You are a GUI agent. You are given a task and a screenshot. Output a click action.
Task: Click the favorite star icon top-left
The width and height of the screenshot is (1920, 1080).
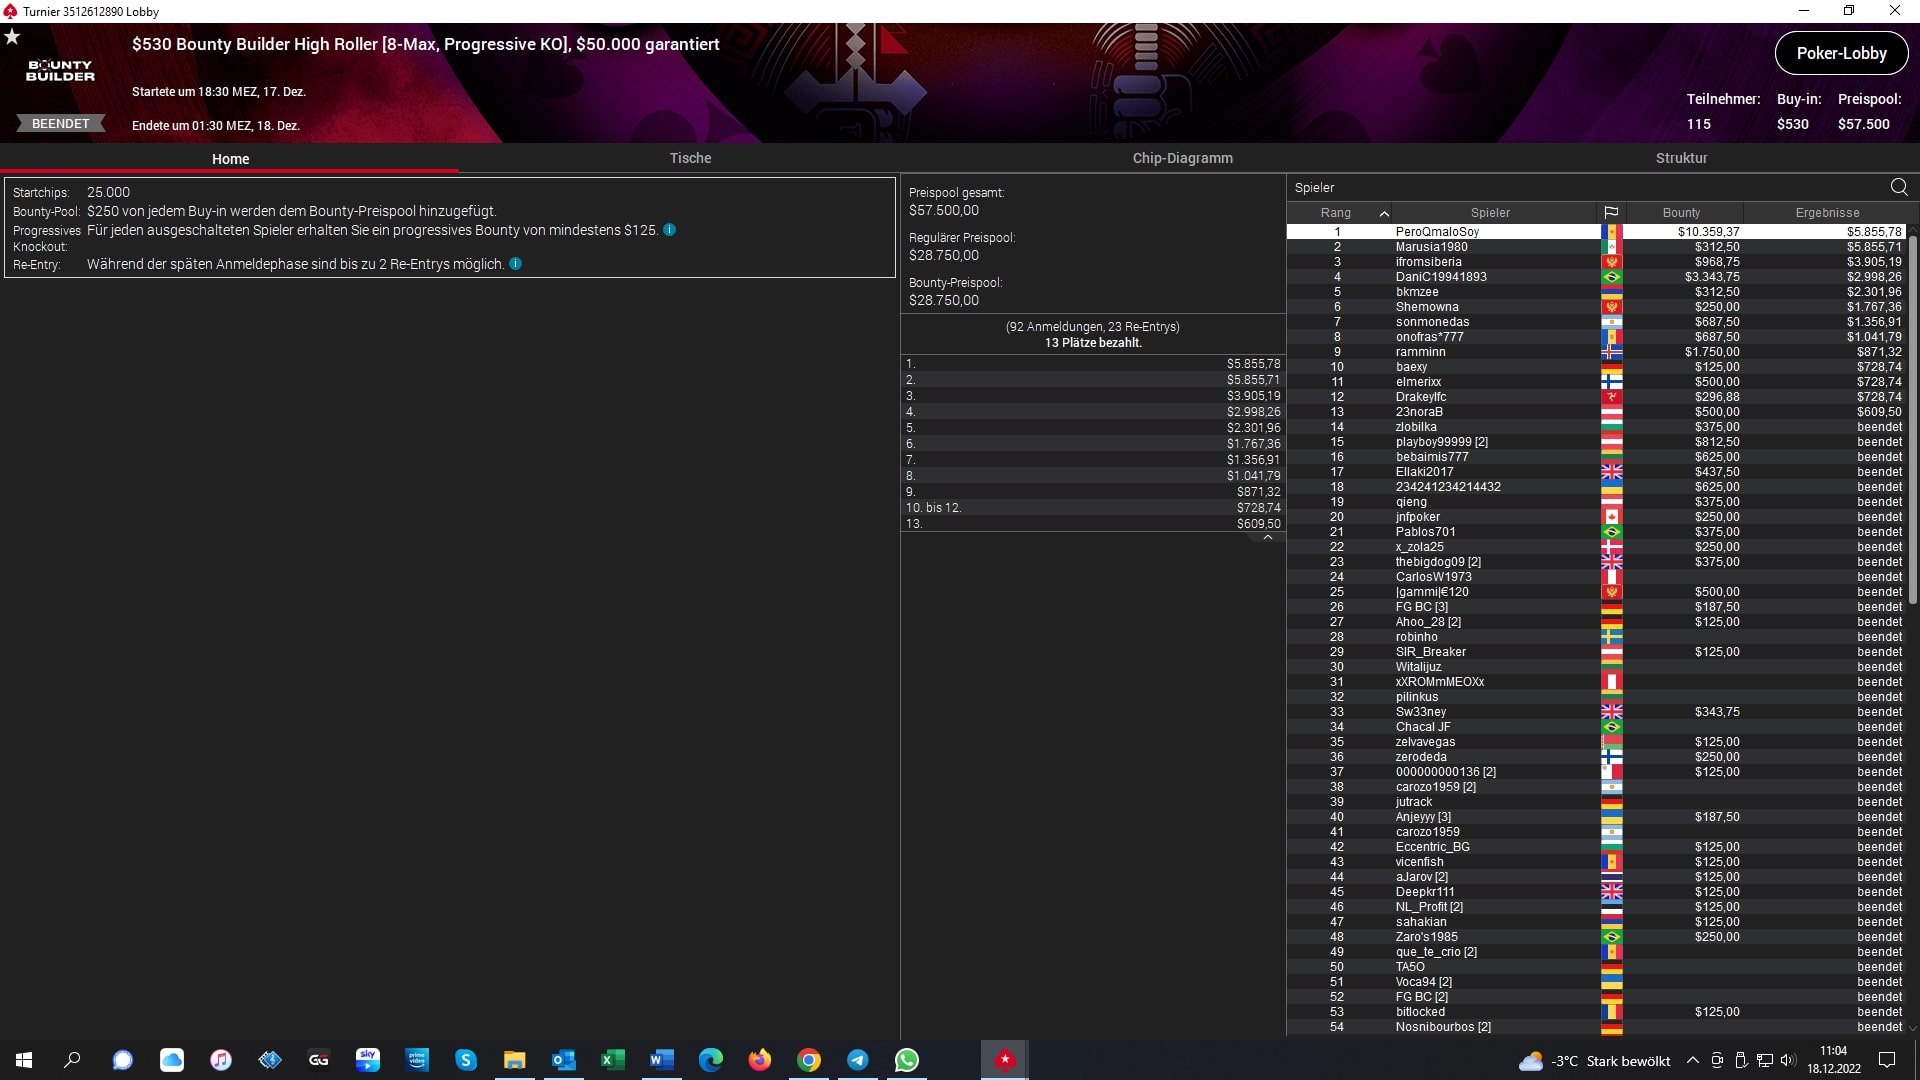point(12,37)
